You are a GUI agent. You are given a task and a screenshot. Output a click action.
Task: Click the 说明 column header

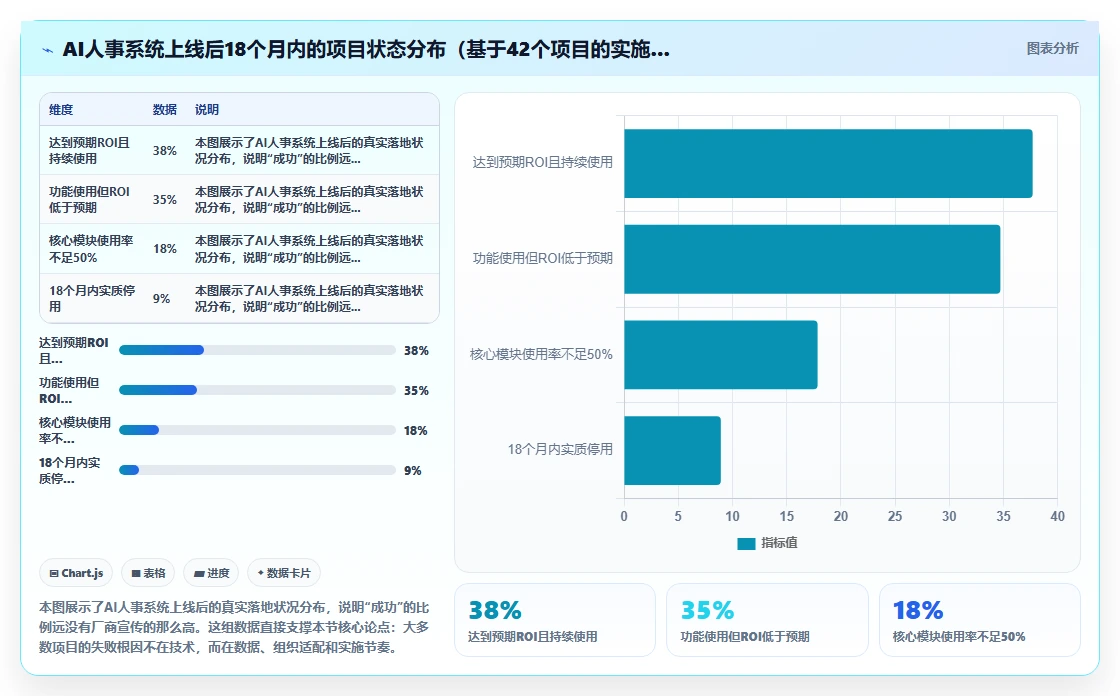click(x=207, y=110)
